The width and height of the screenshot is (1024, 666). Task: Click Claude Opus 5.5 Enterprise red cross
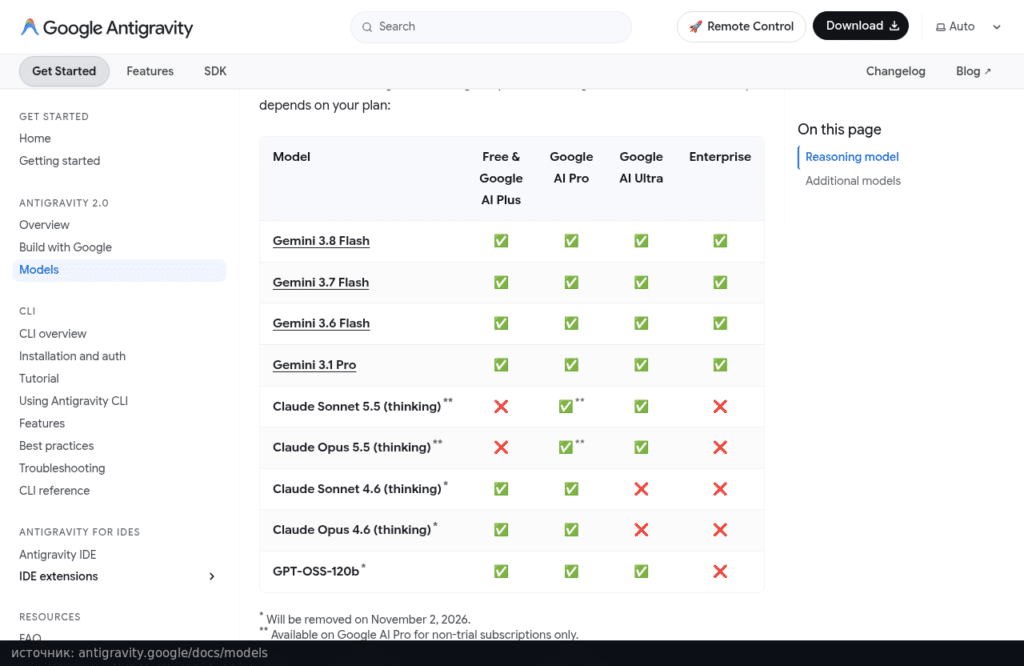(x=720, y=447)
